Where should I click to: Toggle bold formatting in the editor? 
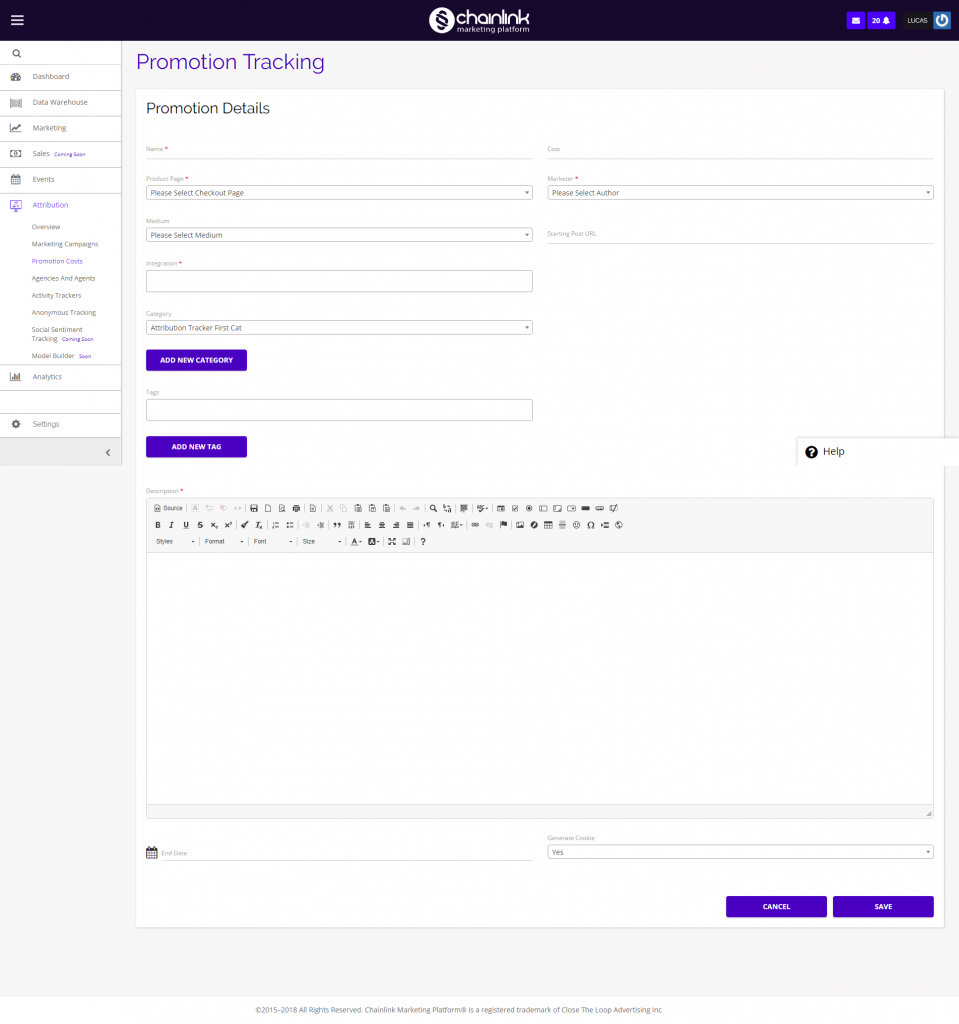tap(156, 524)
